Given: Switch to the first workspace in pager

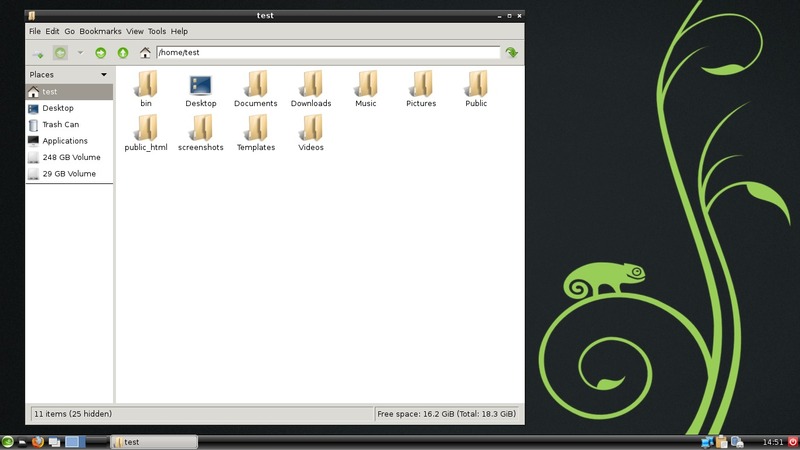Looking at the screenshot, I should pyautogui.click(x=72, y=442).
